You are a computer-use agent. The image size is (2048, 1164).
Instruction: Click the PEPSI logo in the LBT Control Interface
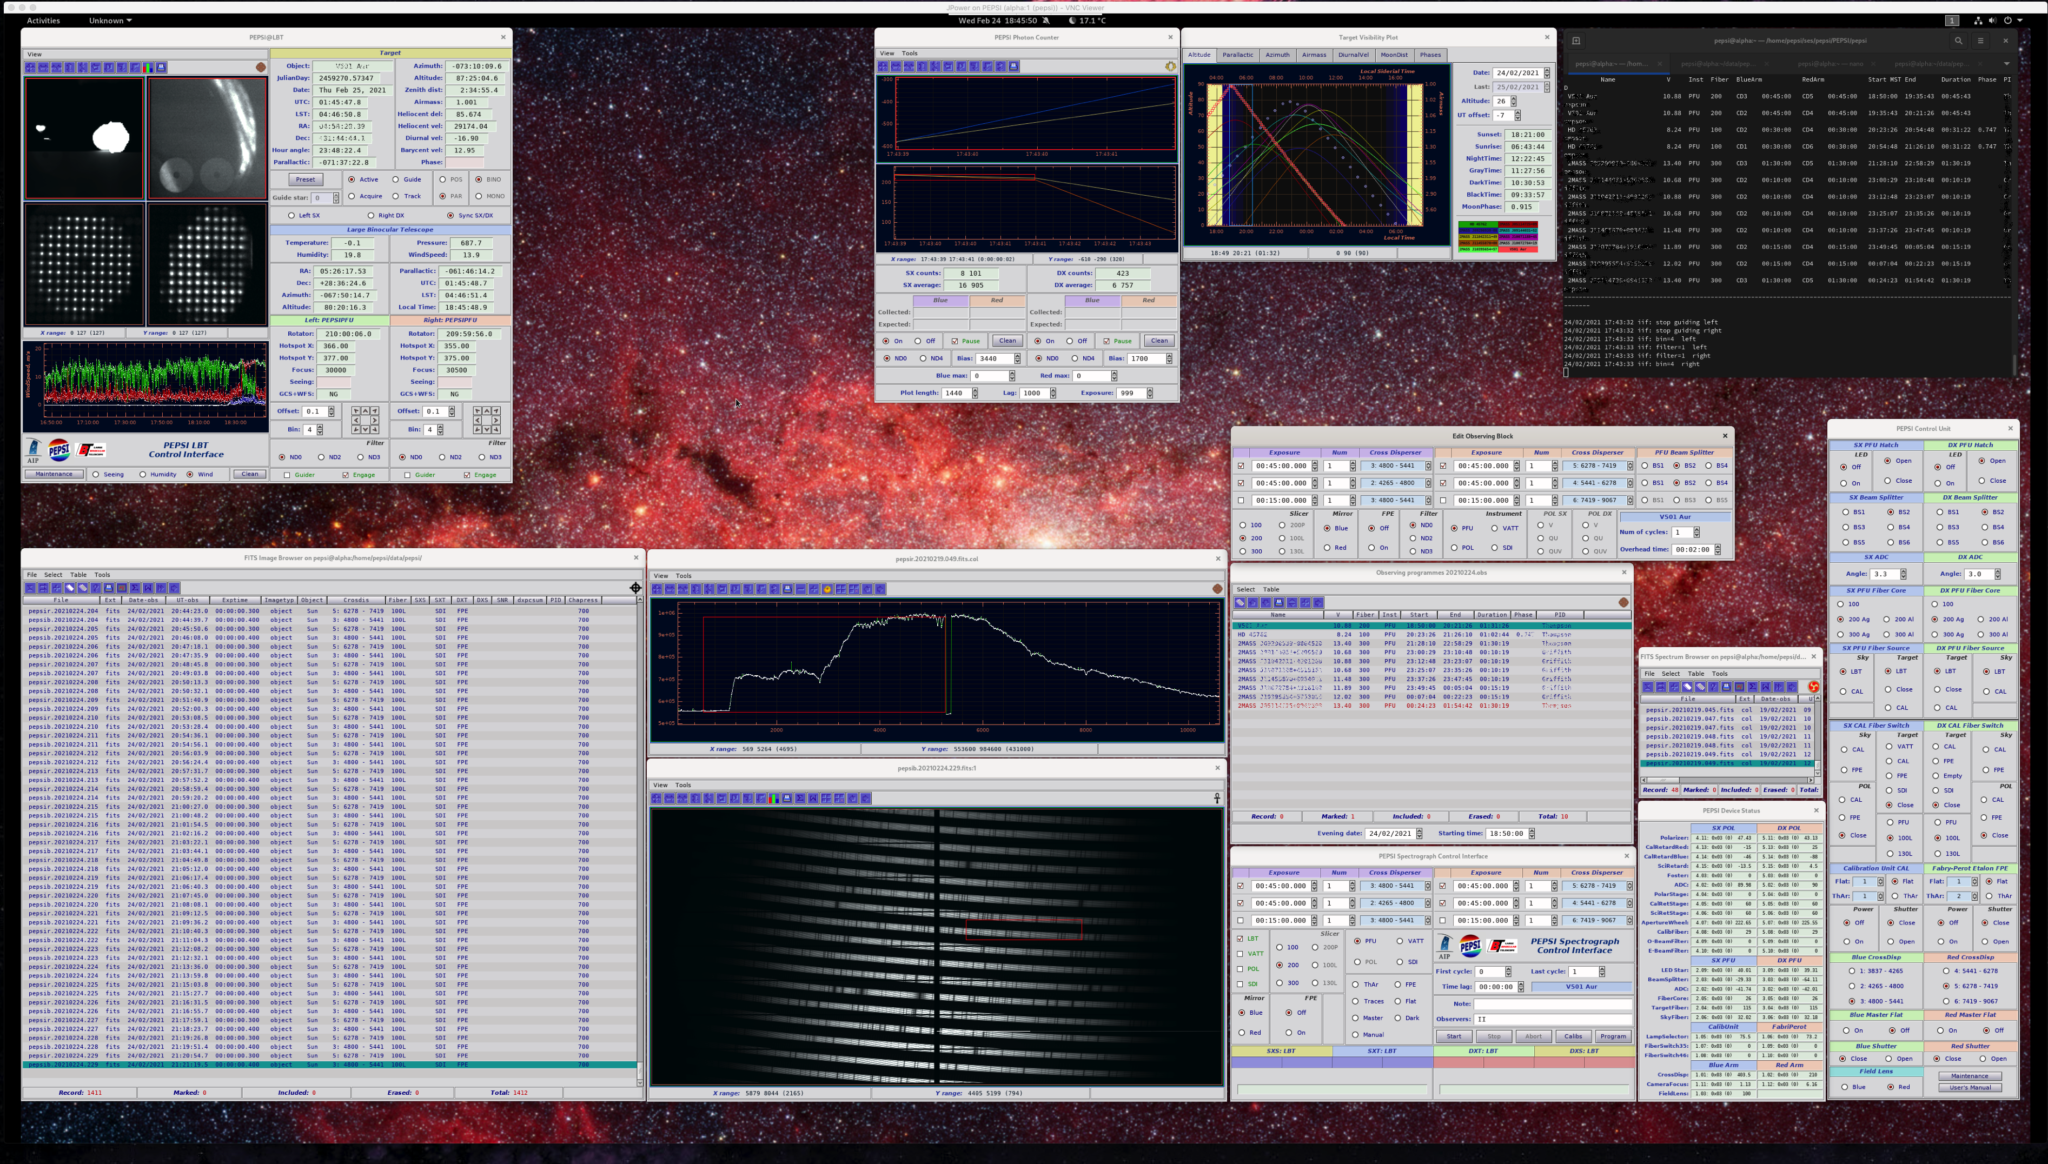59,449
